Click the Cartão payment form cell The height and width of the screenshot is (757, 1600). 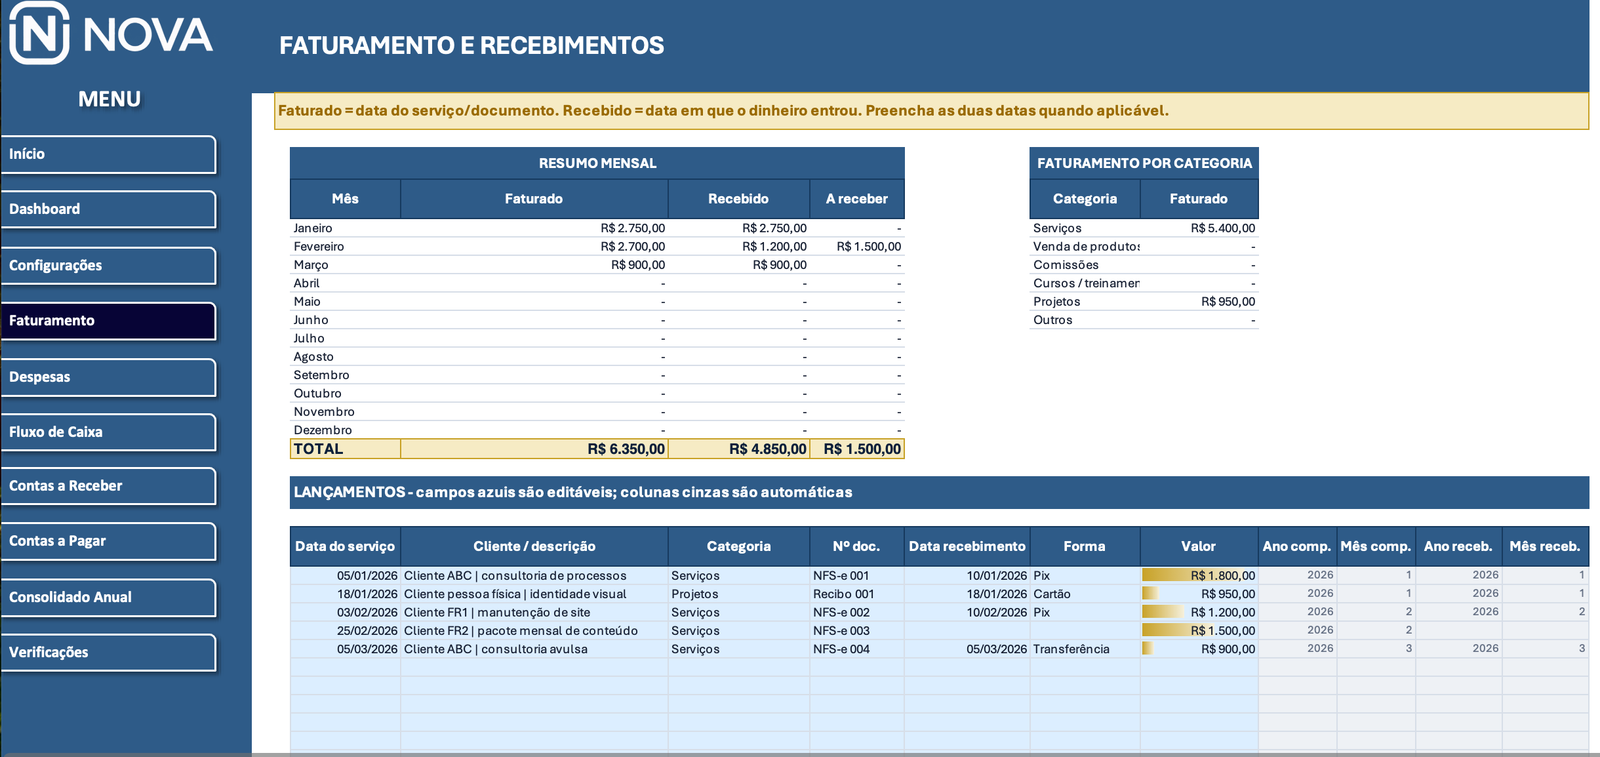click(x=1084, y=594)
